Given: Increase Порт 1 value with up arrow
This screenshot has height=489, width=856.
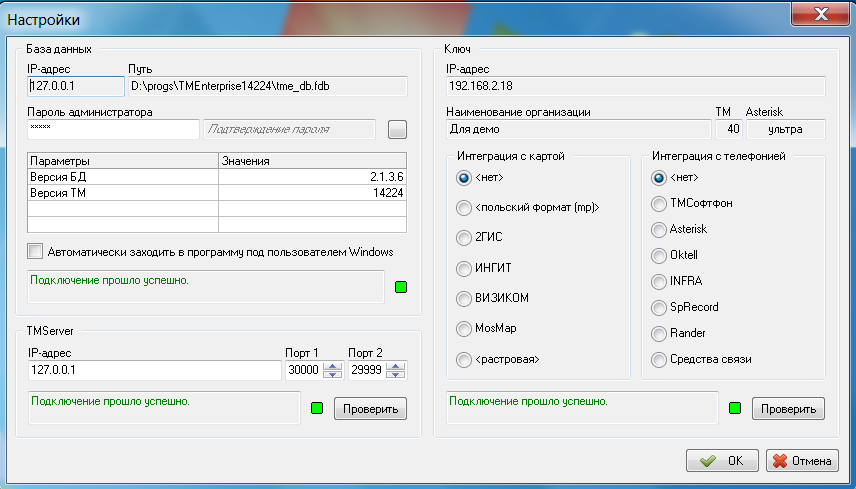Looking at the screenshot, I should pyautogui.click(x=332, y=366).
